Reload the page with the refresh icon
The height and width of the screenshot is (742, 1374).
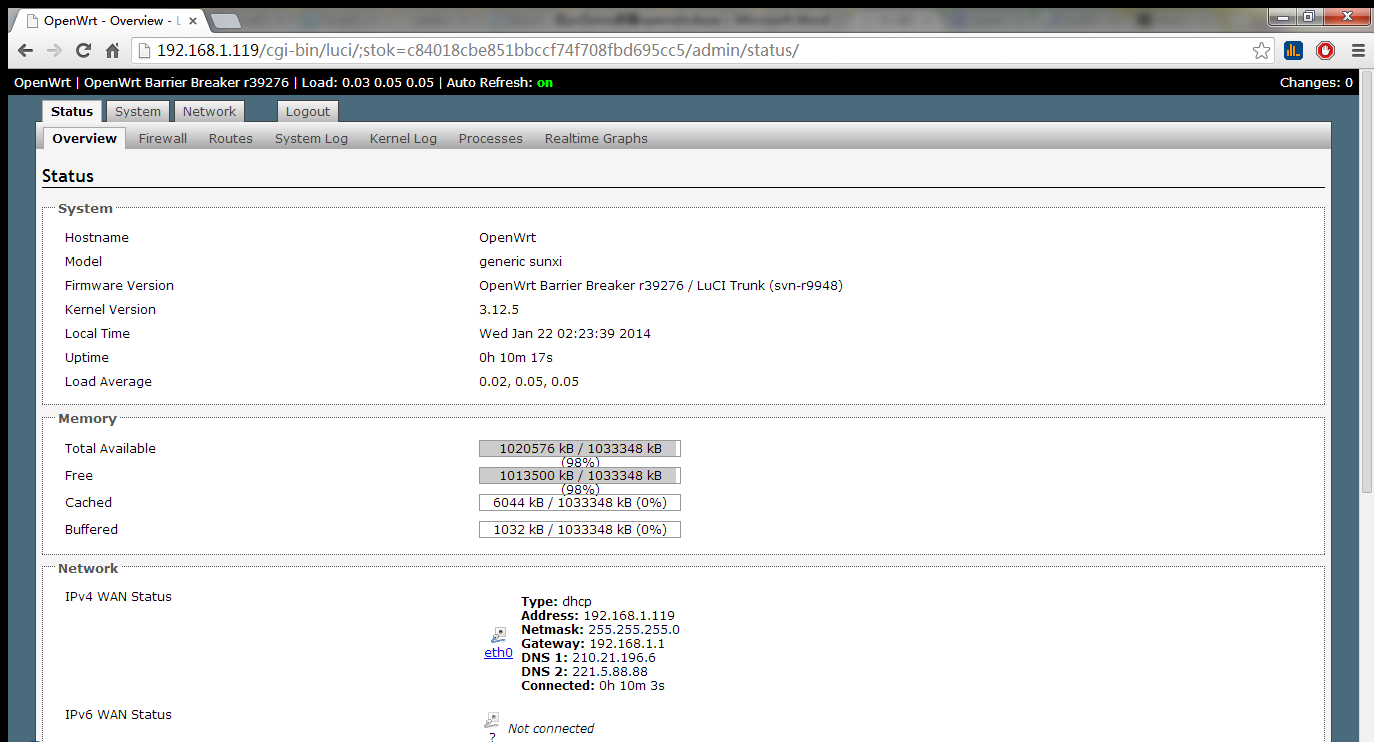pyautogui.click(x=83, y=51)
